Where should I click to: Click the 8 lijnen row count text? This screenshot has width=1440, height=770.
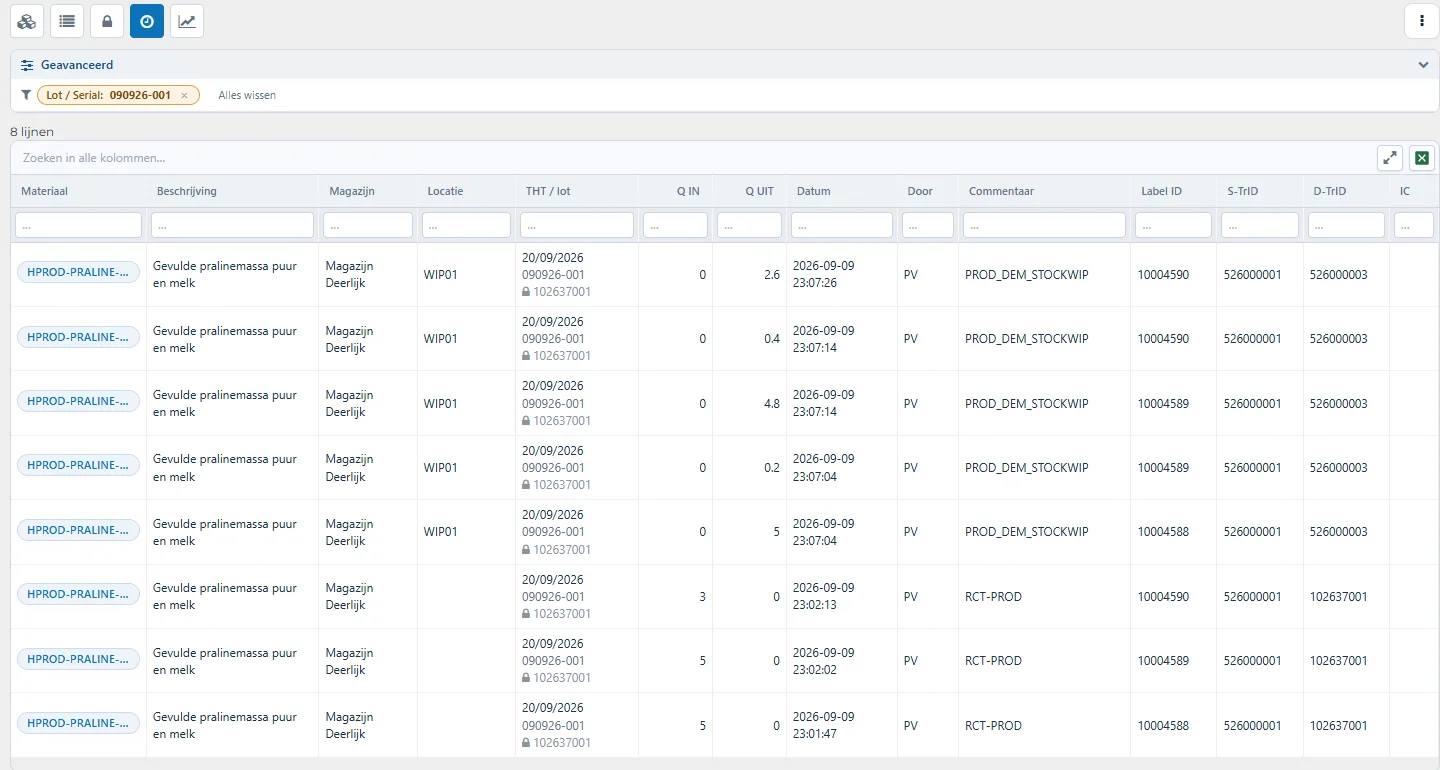[x=32, y=132]
